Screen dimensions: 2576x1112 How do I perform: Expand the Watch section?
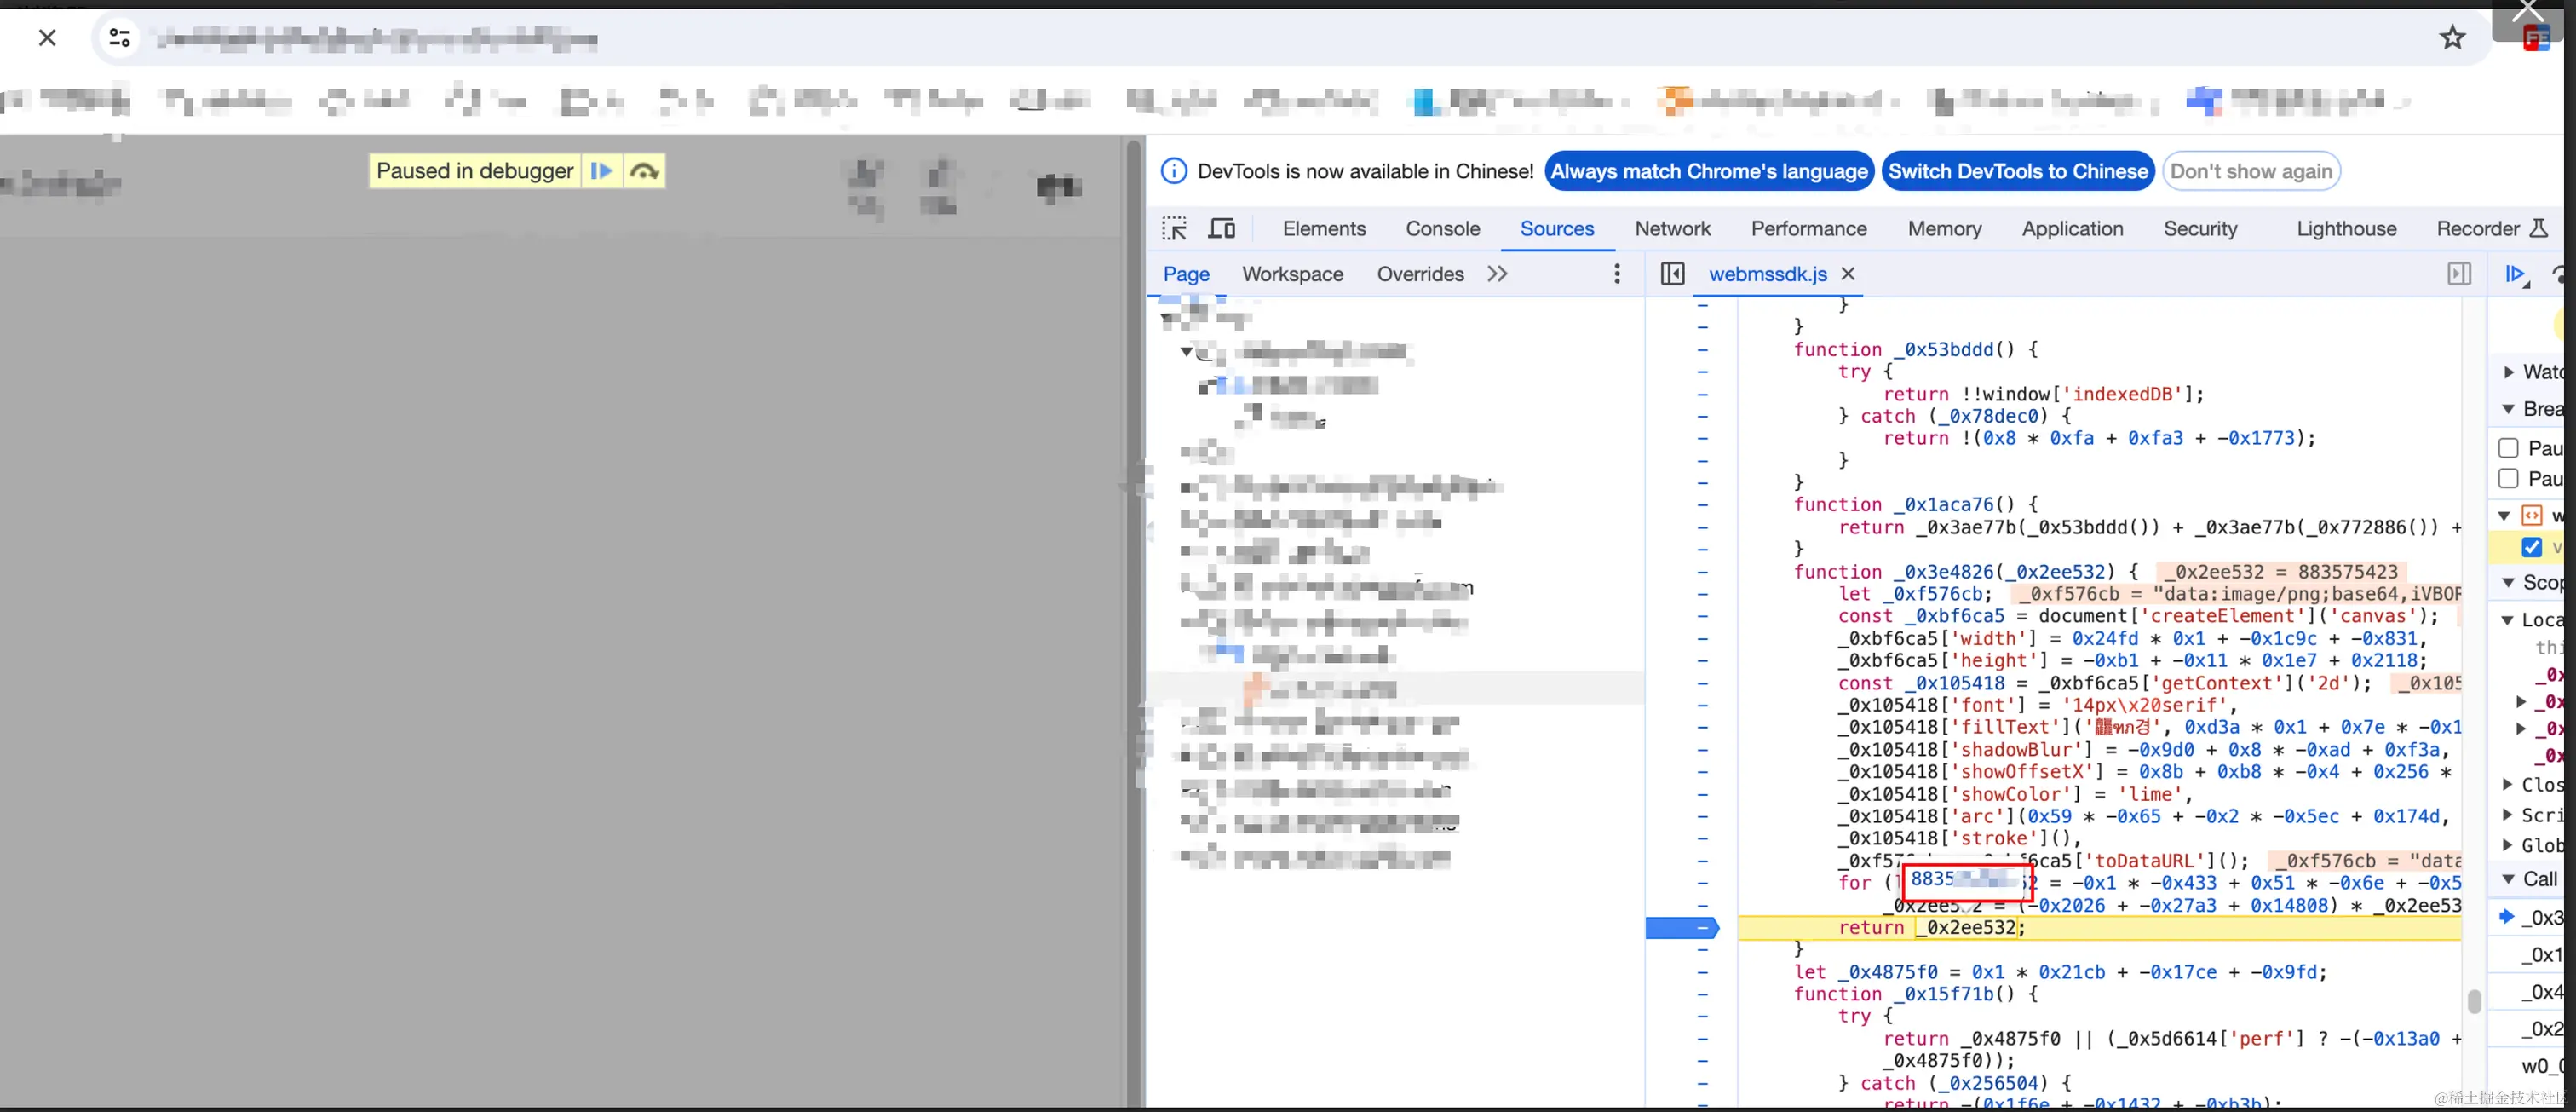click(x=2509, y=372)
